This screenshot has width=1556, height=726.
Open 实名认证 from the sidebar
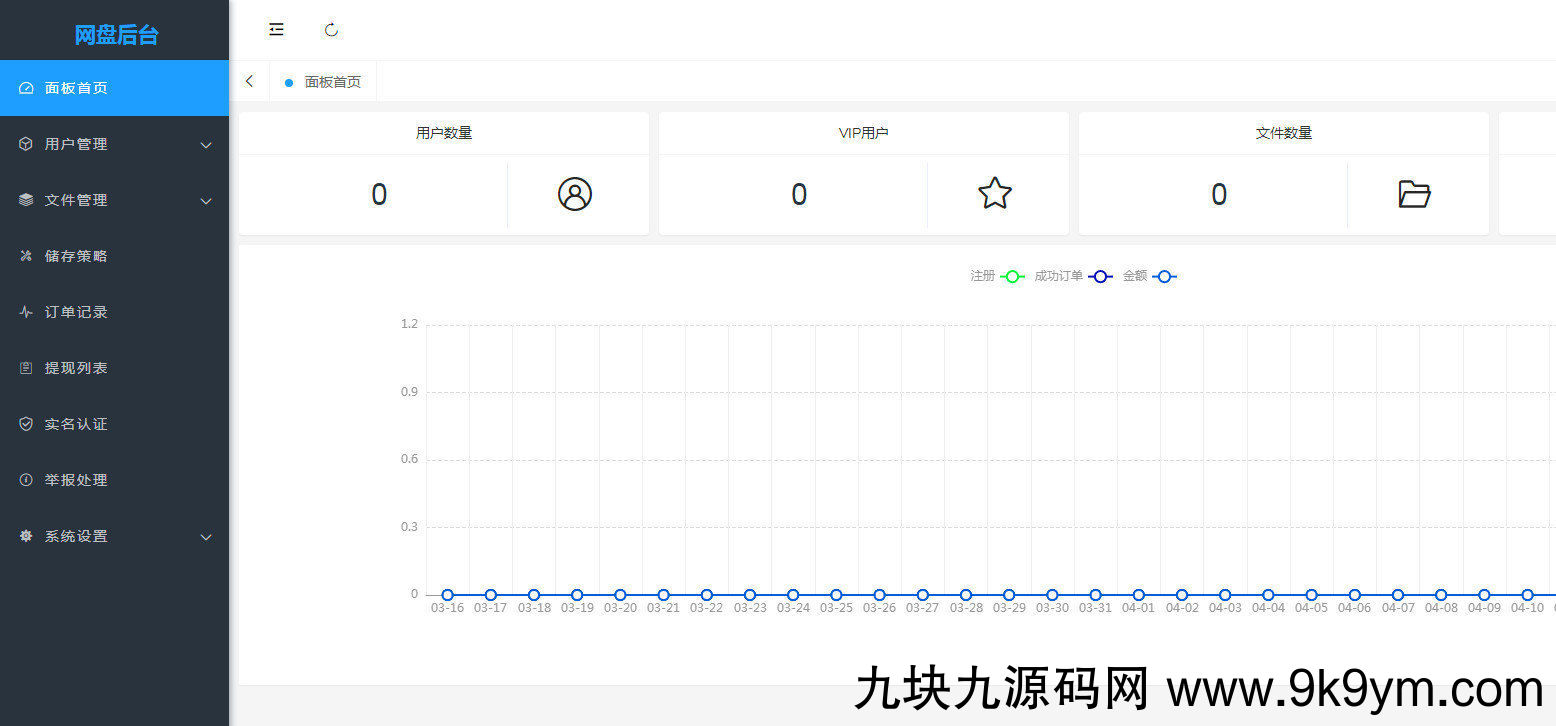(76, 424)
